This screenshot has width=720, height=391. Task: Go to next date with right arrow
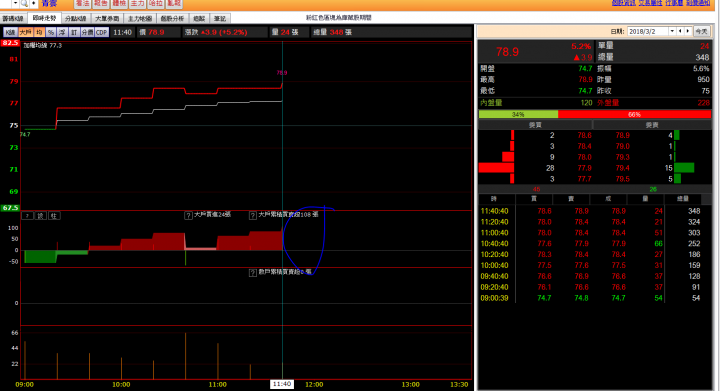coord(688,31)
